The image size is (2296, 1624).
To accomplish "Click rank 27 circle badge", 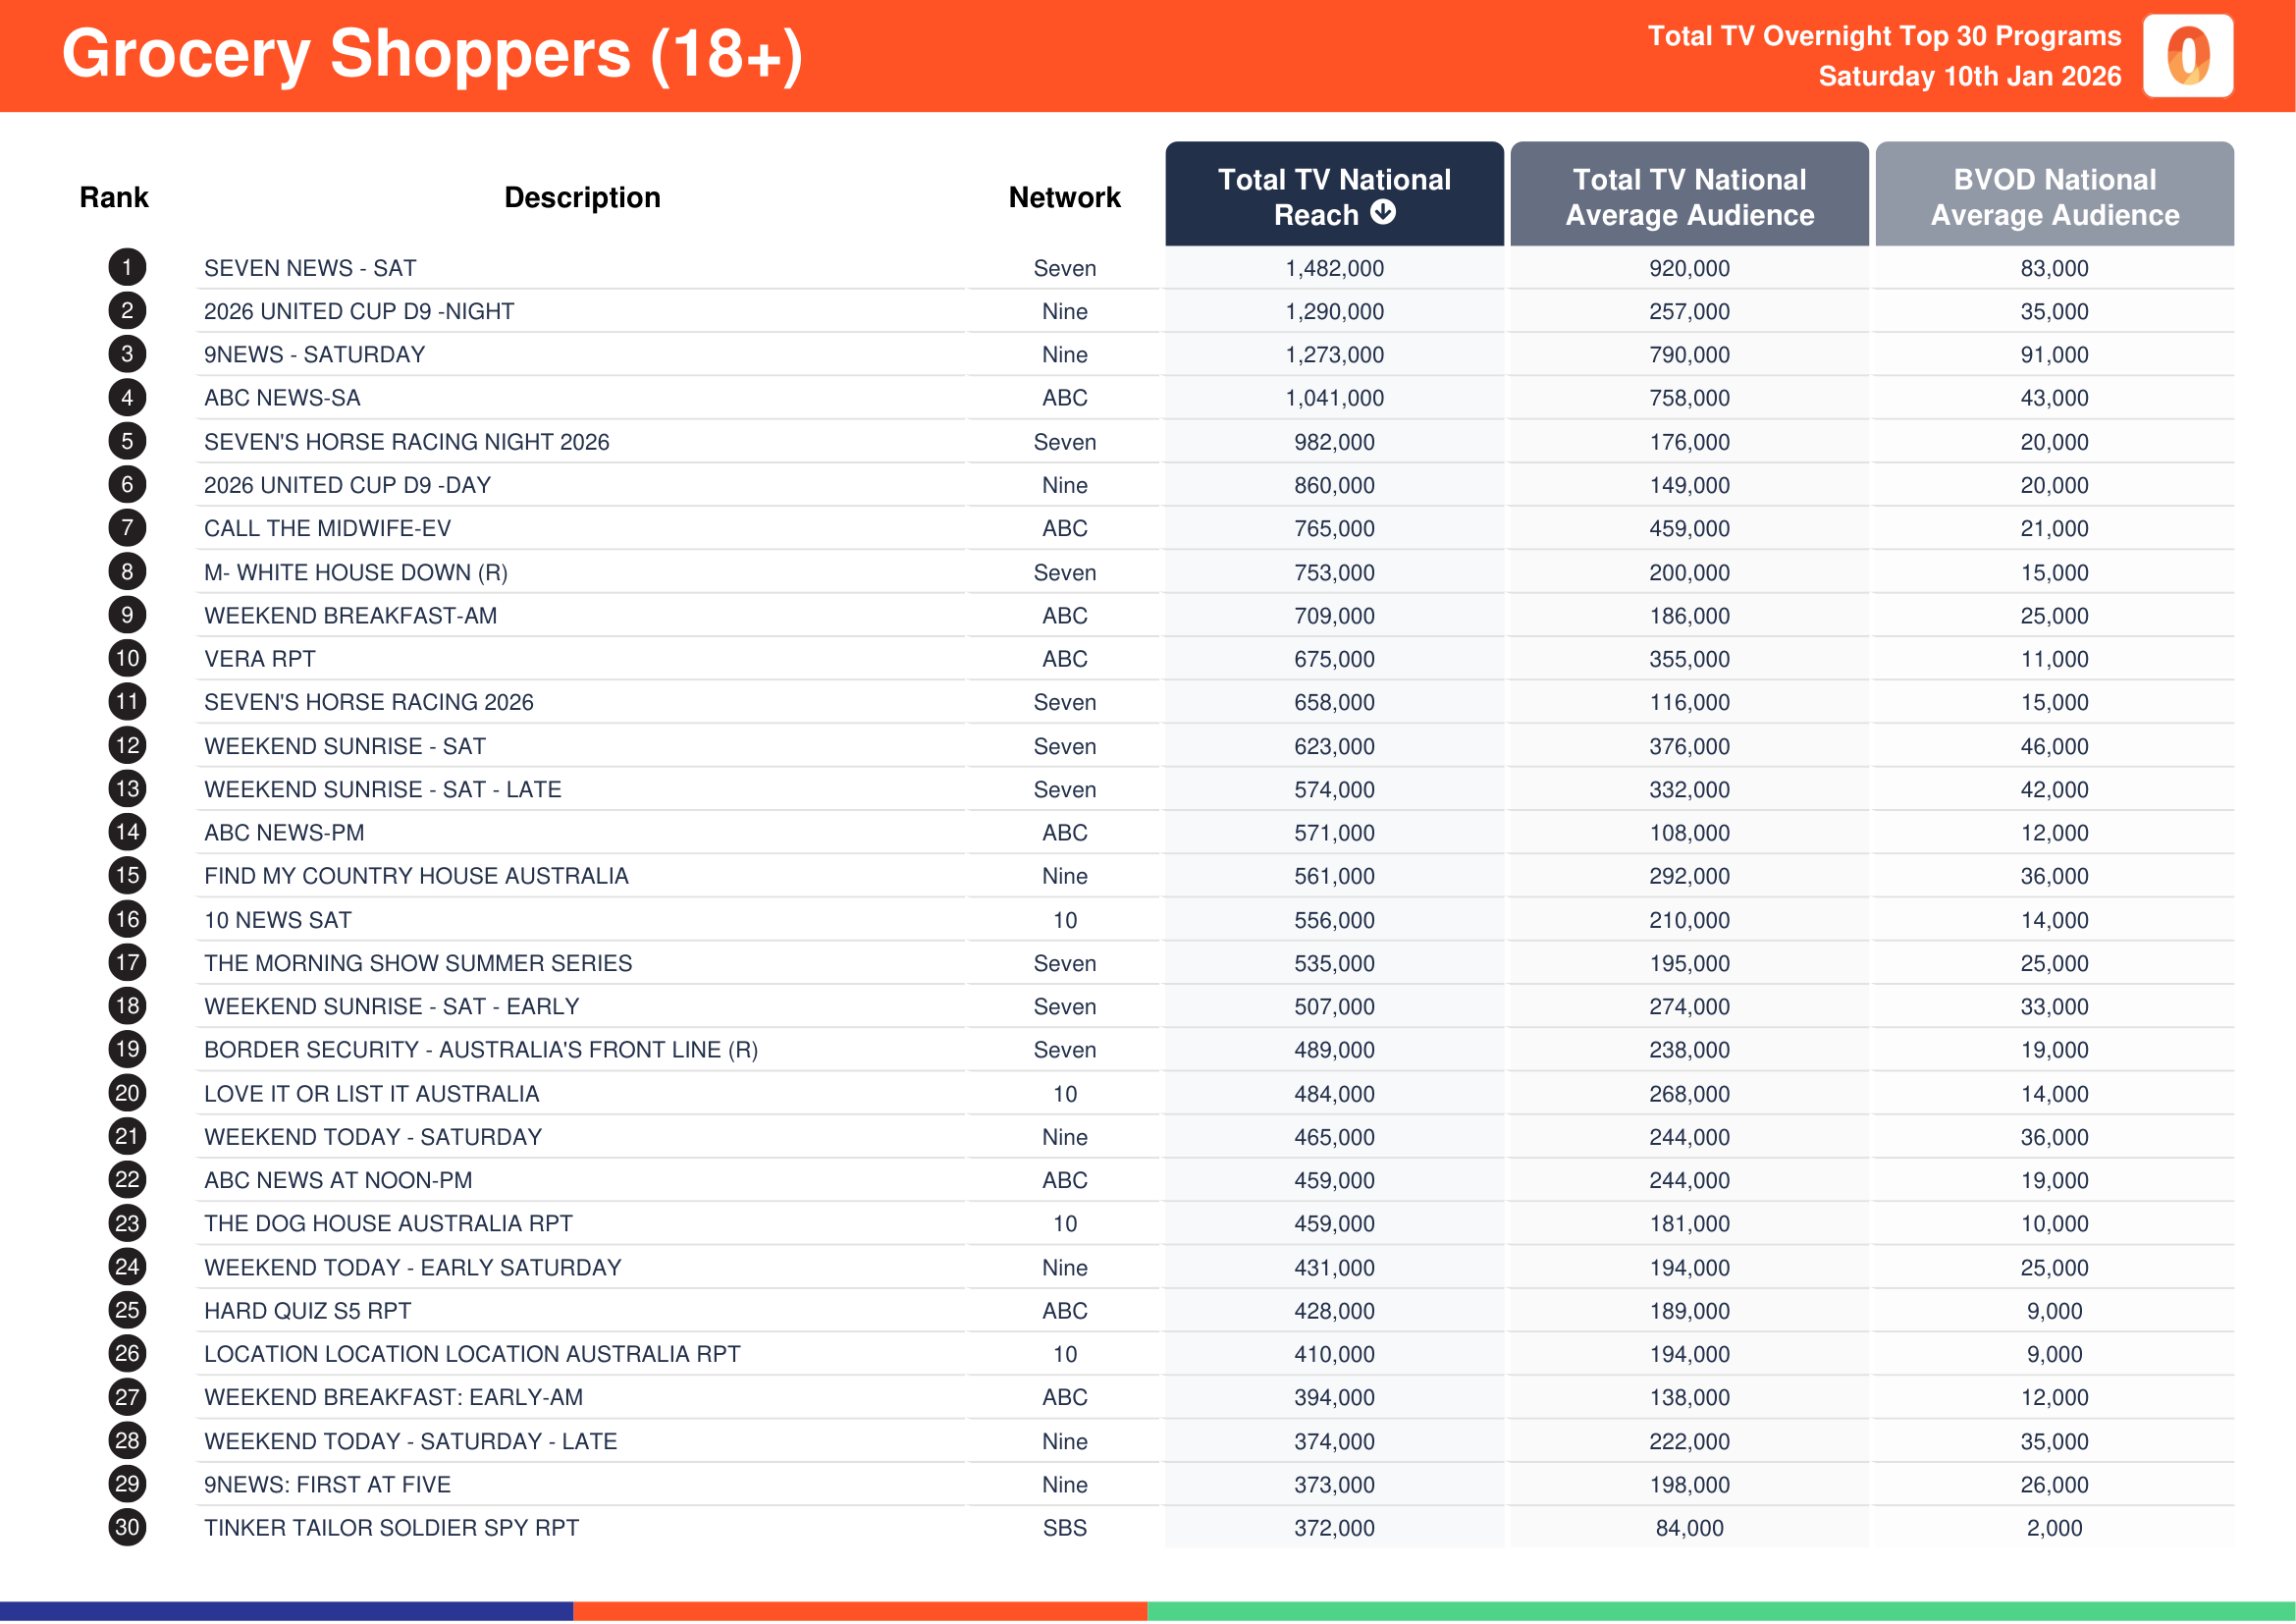I will coord(127,1397).
